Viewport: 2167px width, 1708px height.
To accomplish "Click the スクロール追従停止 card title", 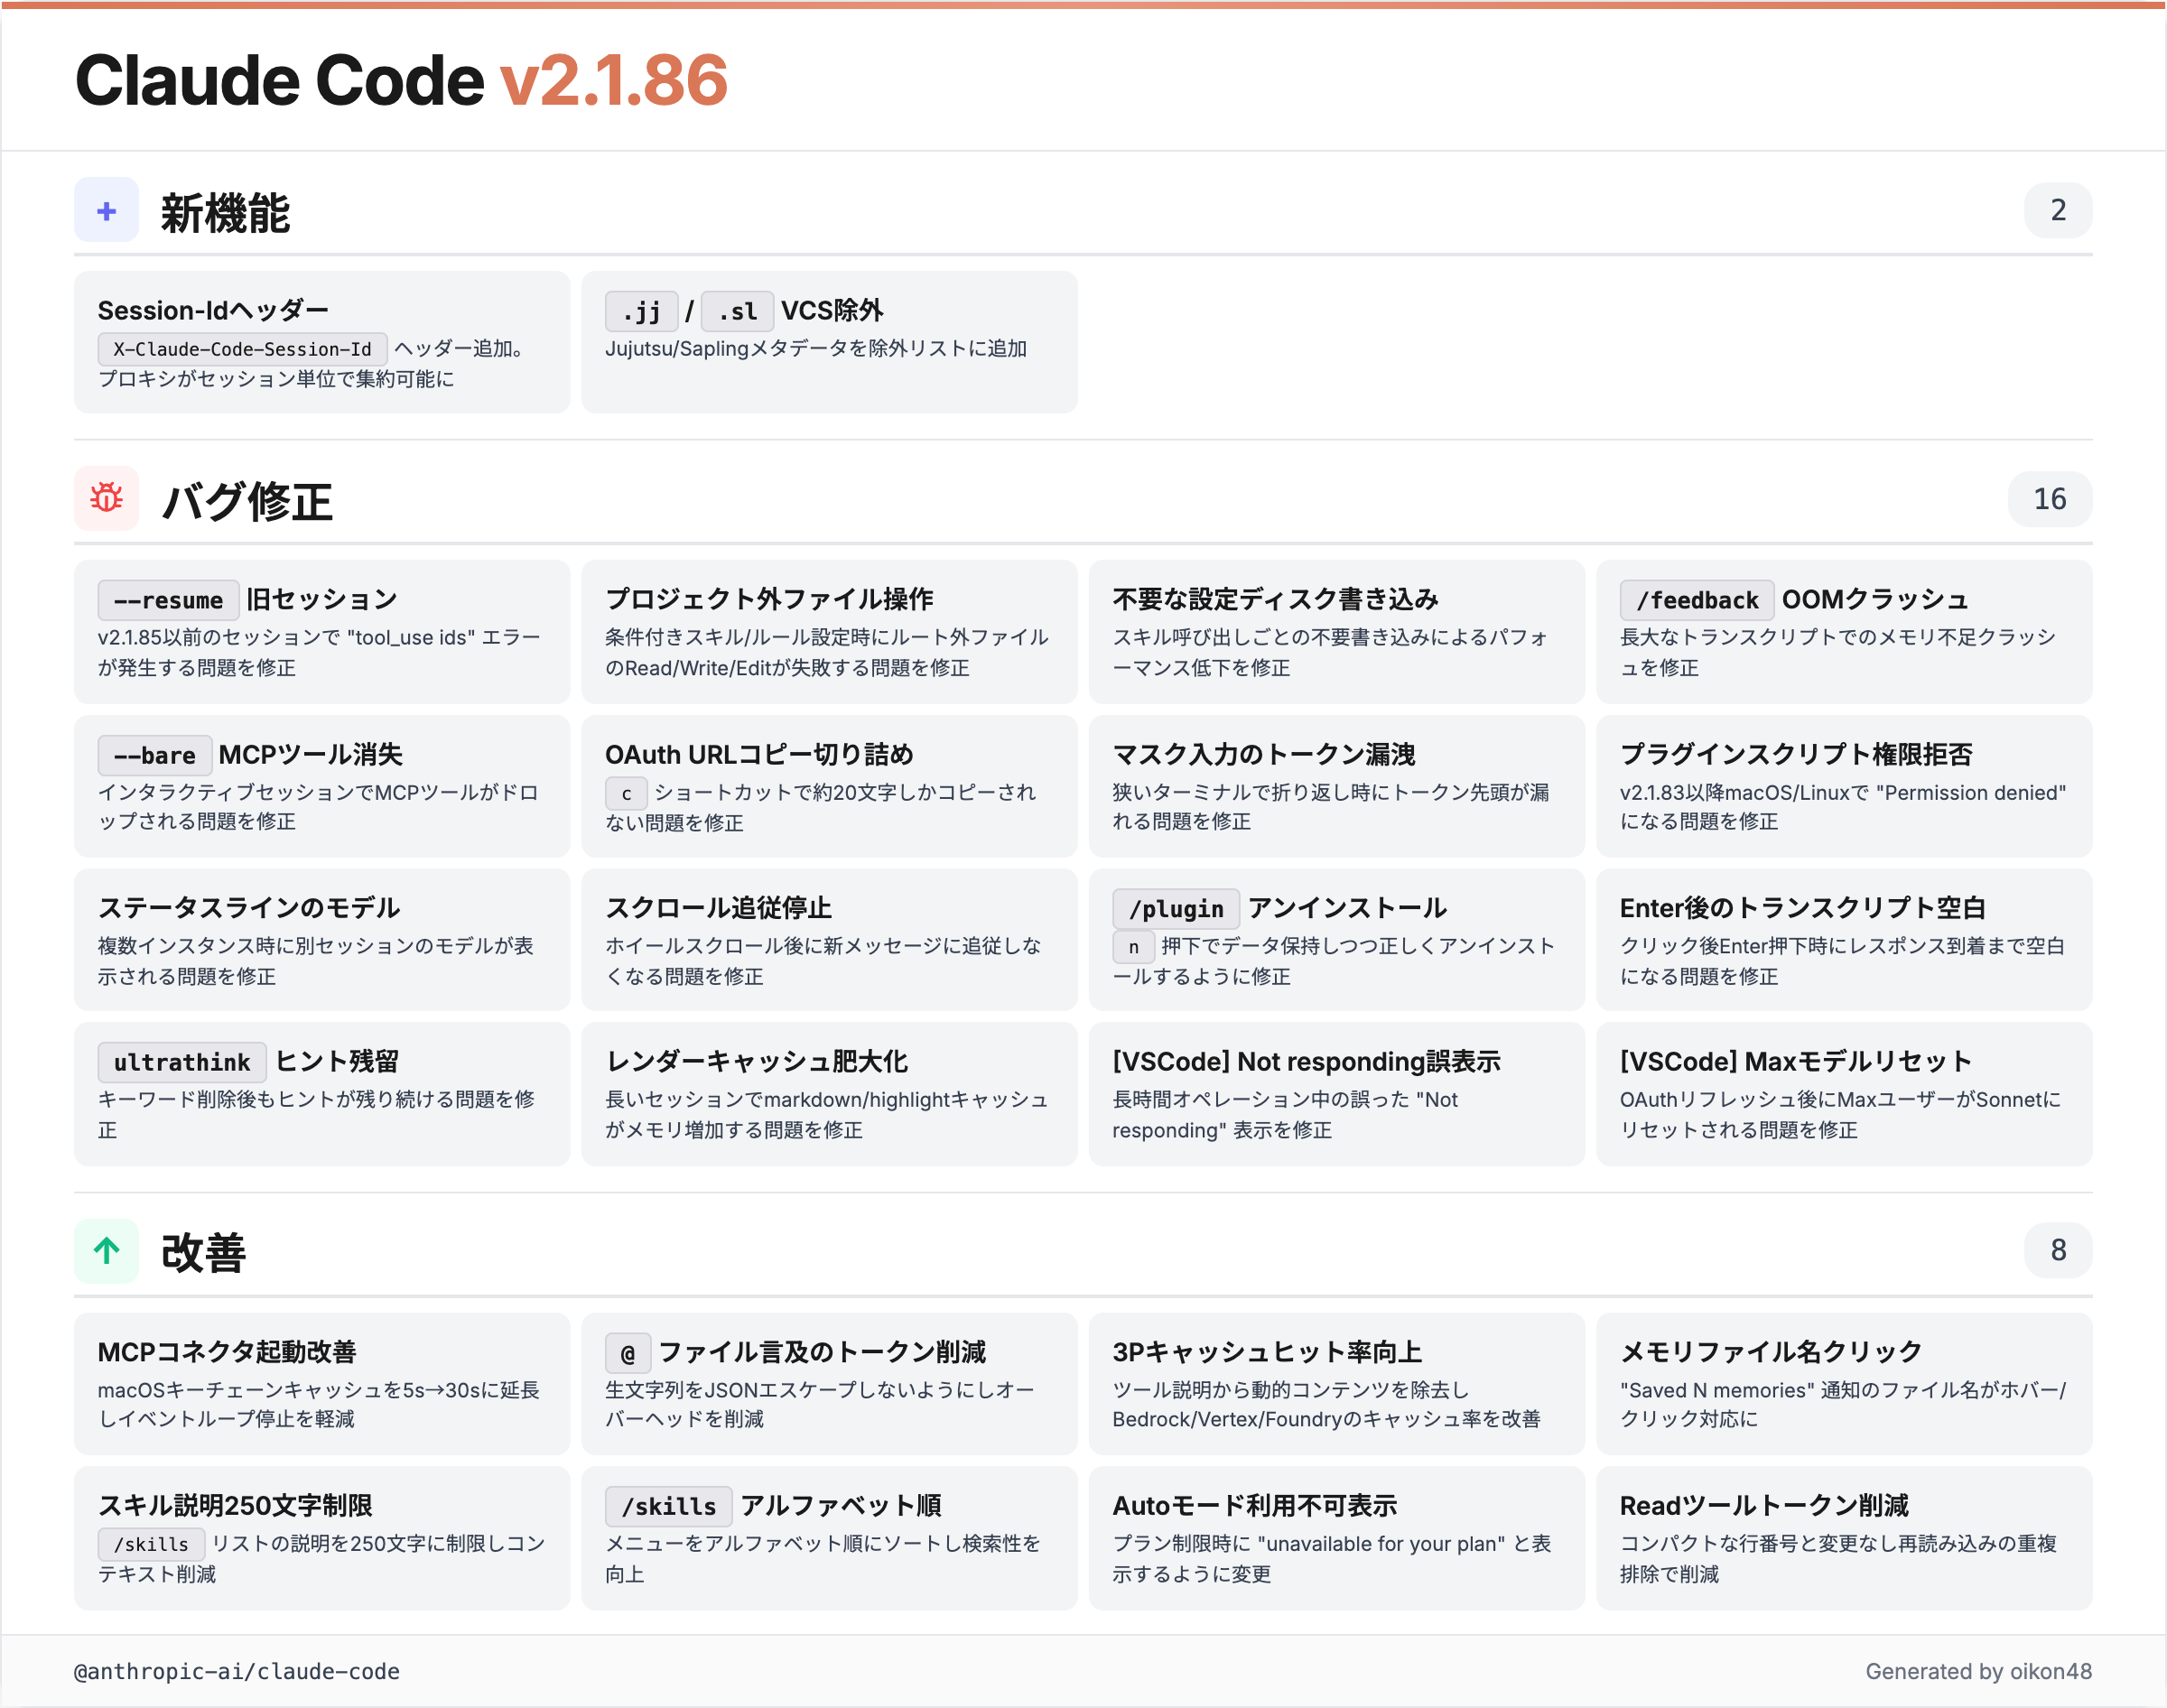I will 718,908.
